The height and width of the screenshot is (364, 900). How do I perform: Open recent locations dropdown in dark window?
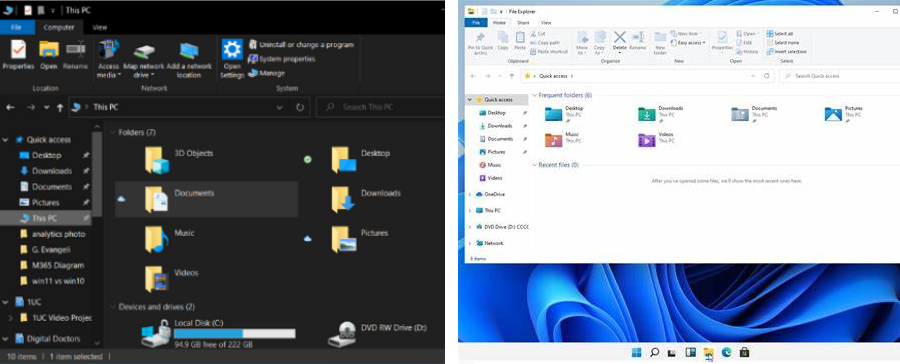46,107
